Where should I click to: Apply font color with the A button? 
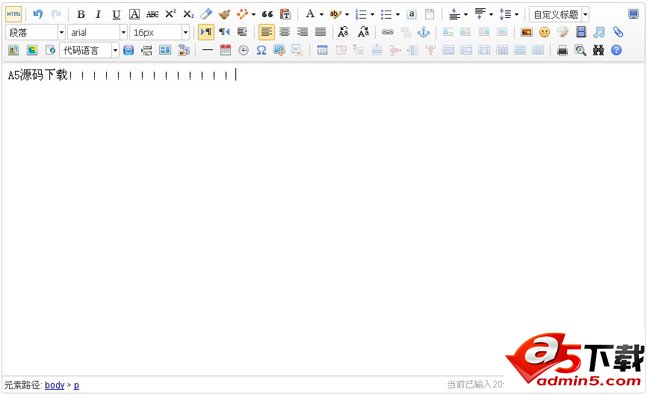[310, 15]
